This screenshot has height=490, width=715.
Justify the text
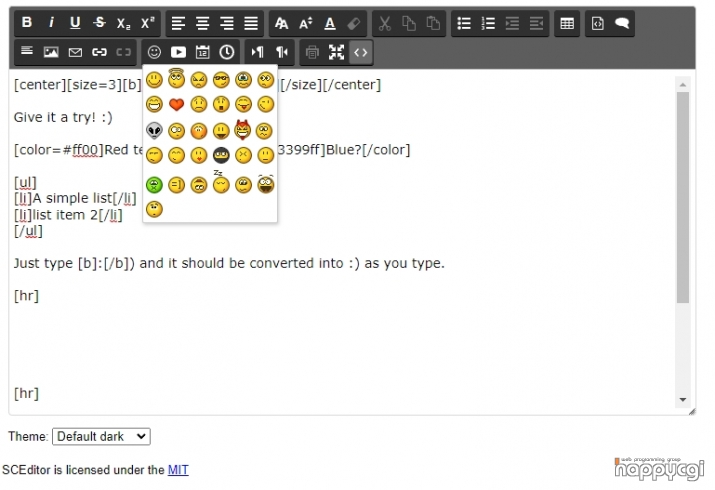(251, 23)
